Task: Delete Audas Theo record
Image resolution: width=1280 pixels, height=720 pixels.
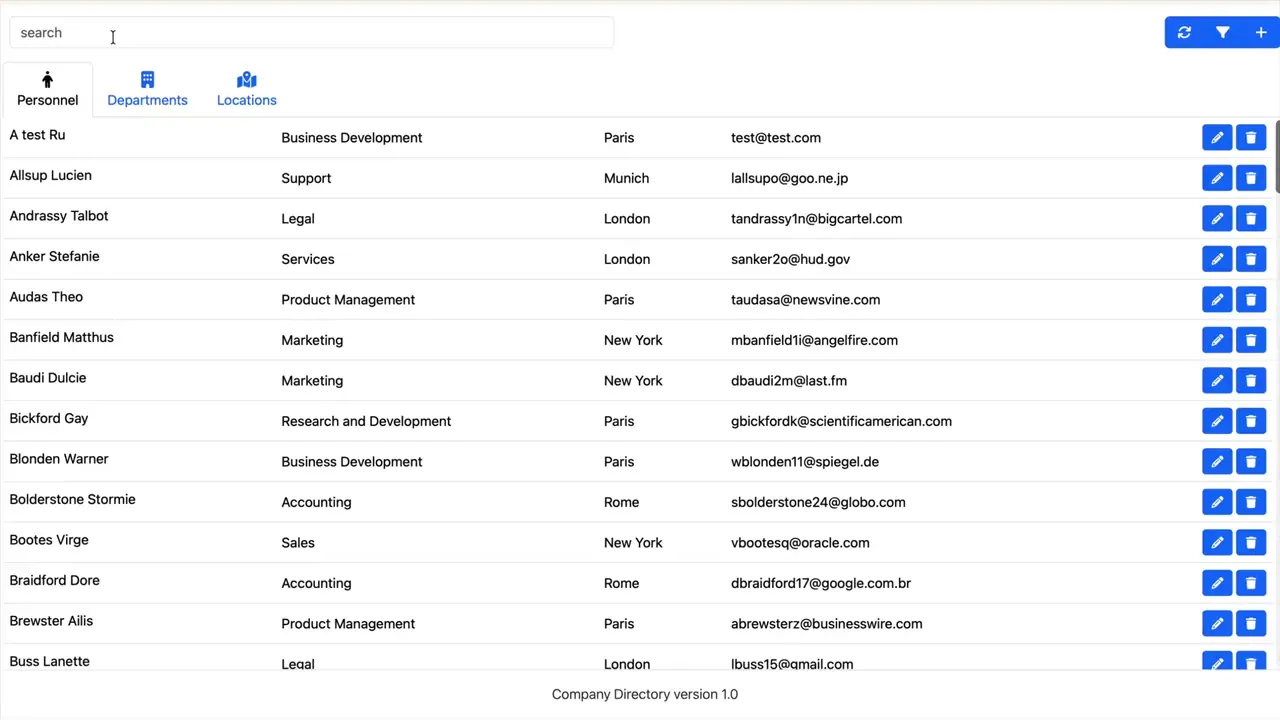Action: coord(1251,300)
